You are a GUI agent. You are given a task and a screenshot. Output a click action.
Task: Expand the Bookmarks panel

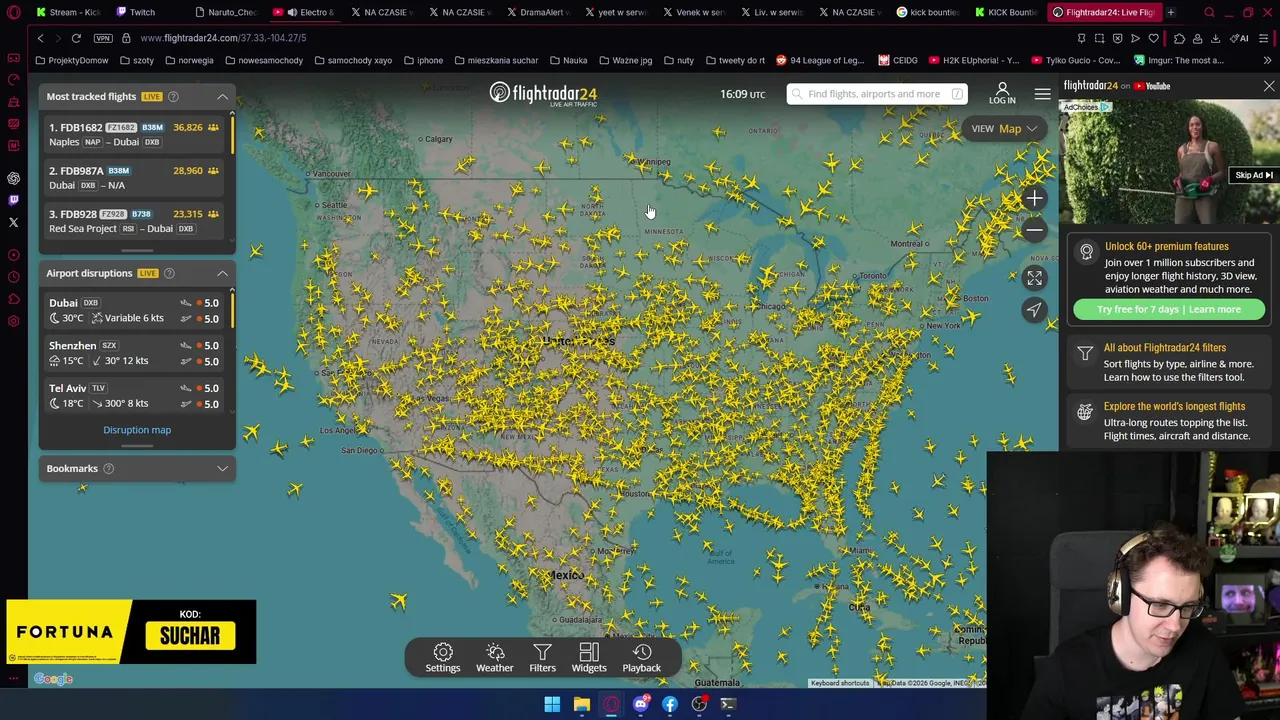222,468
